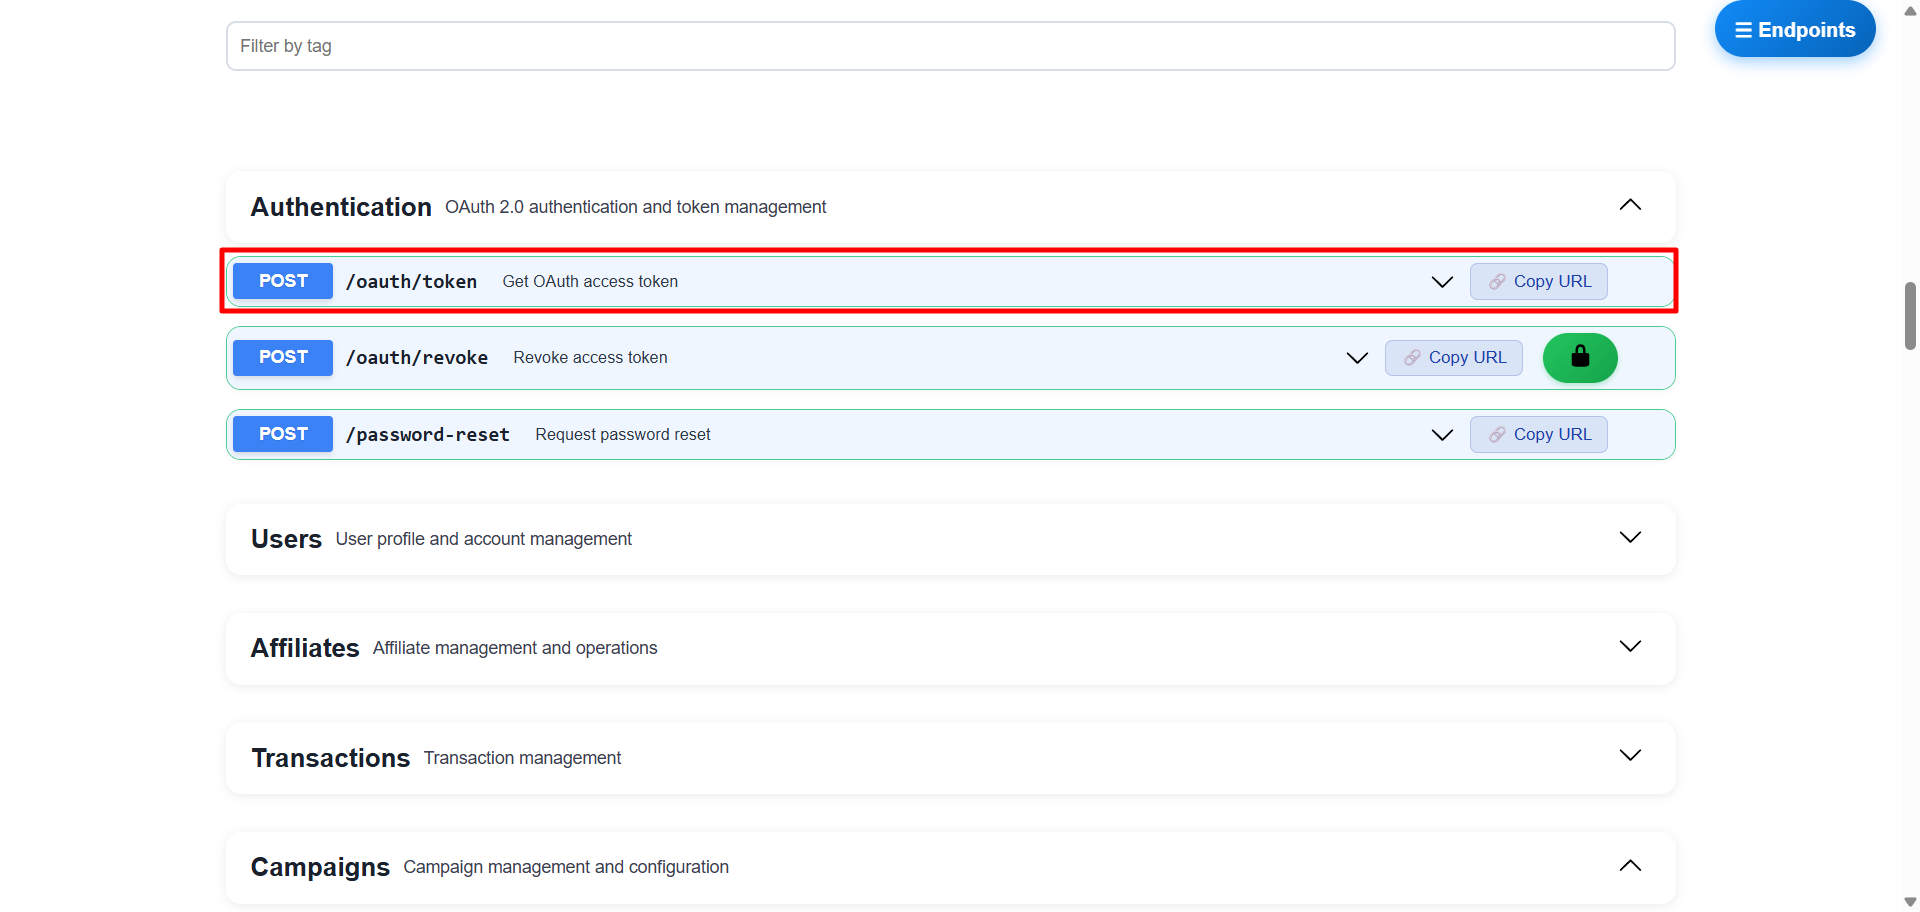This screenshot has width=1920, height=912.
Task: Click the vertical page scrollbar thumb
Action: tap(1910, 316)
